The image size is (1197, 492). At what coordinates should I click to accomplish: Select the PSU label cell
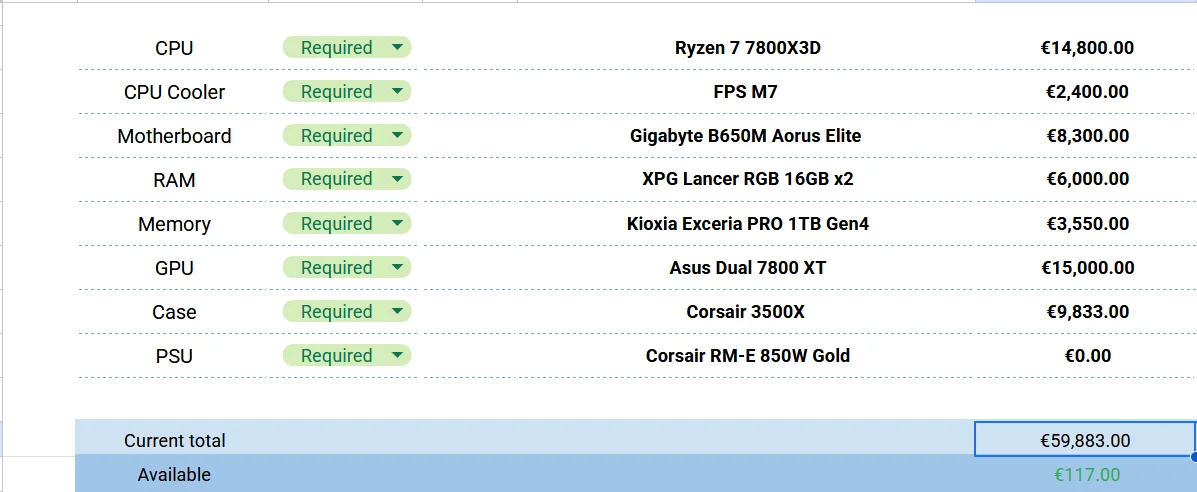point(174,357)
